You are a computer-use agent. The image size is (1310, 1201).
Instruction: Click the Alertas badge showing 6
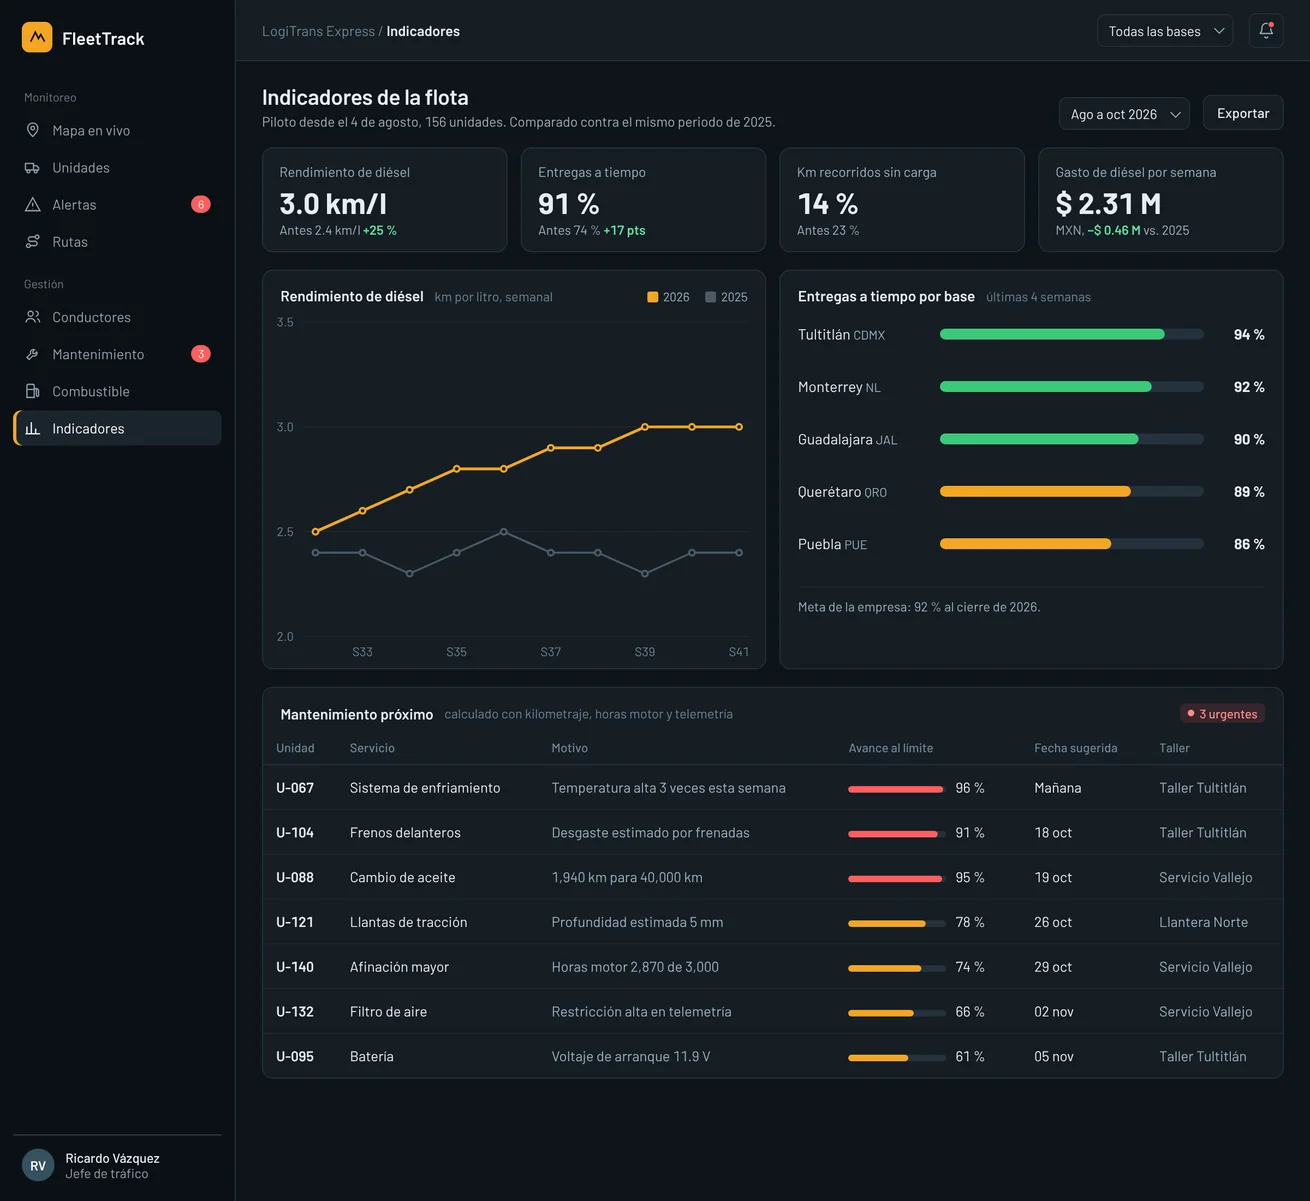pyautogui.click(x=201, y=204)
